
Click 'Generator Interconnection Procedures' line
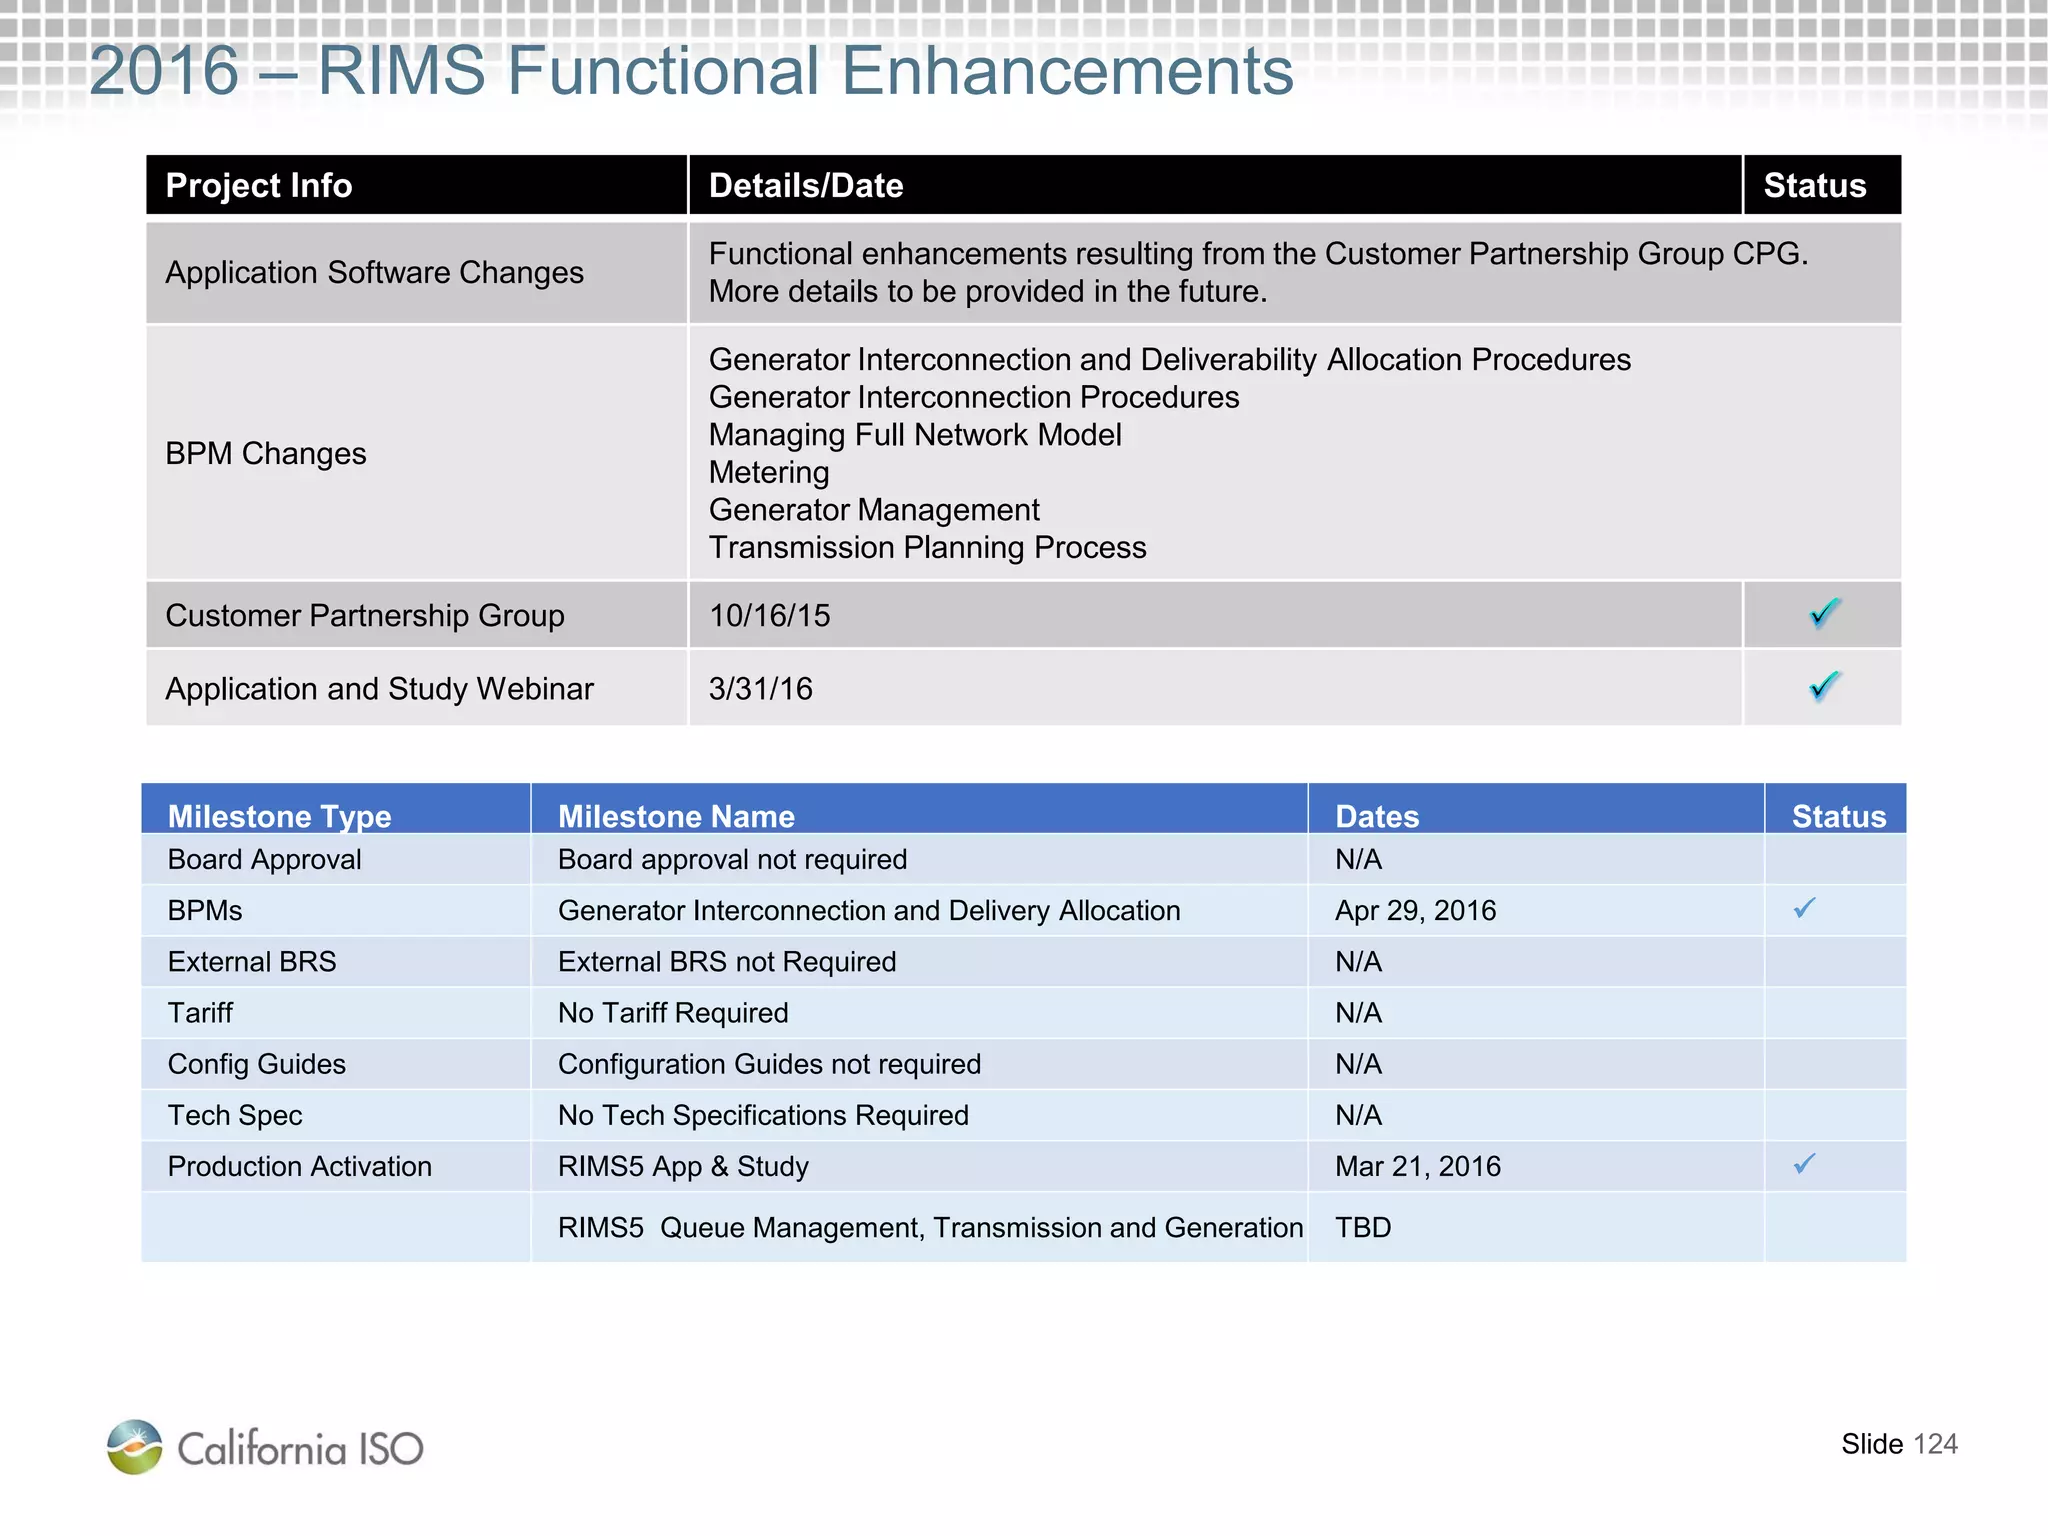point(974,398)
